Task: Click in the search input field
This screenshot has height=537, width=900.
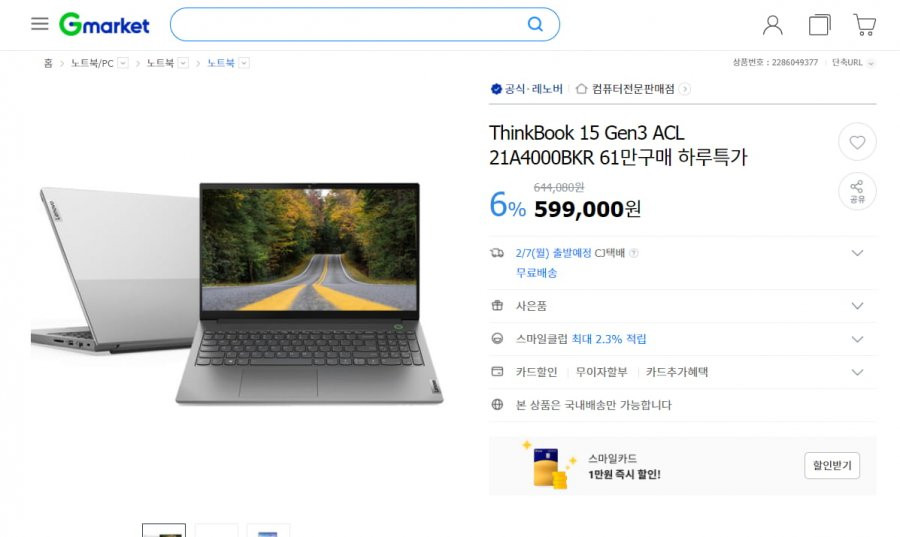Action: click(348, 24)
